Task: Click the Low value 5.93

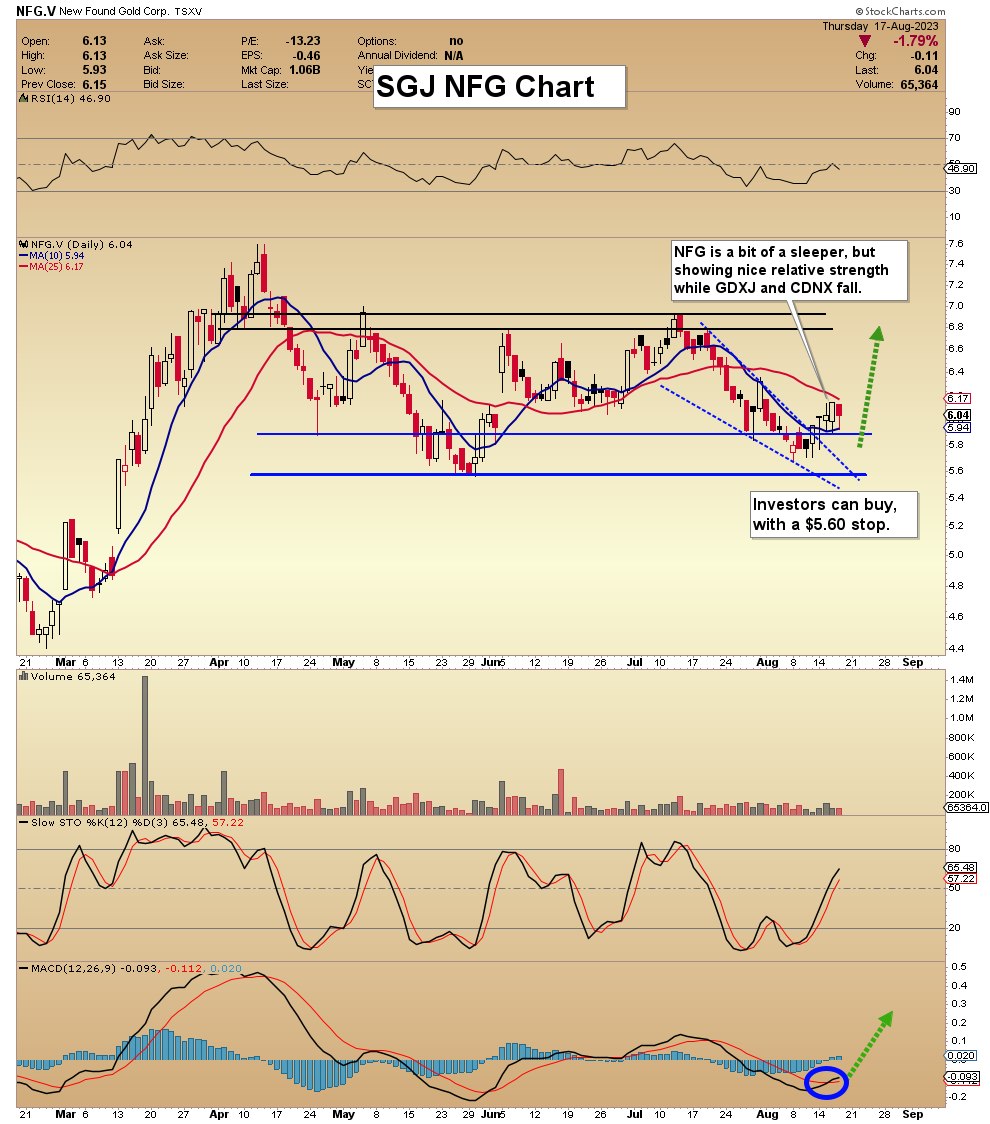Action: 94,70
